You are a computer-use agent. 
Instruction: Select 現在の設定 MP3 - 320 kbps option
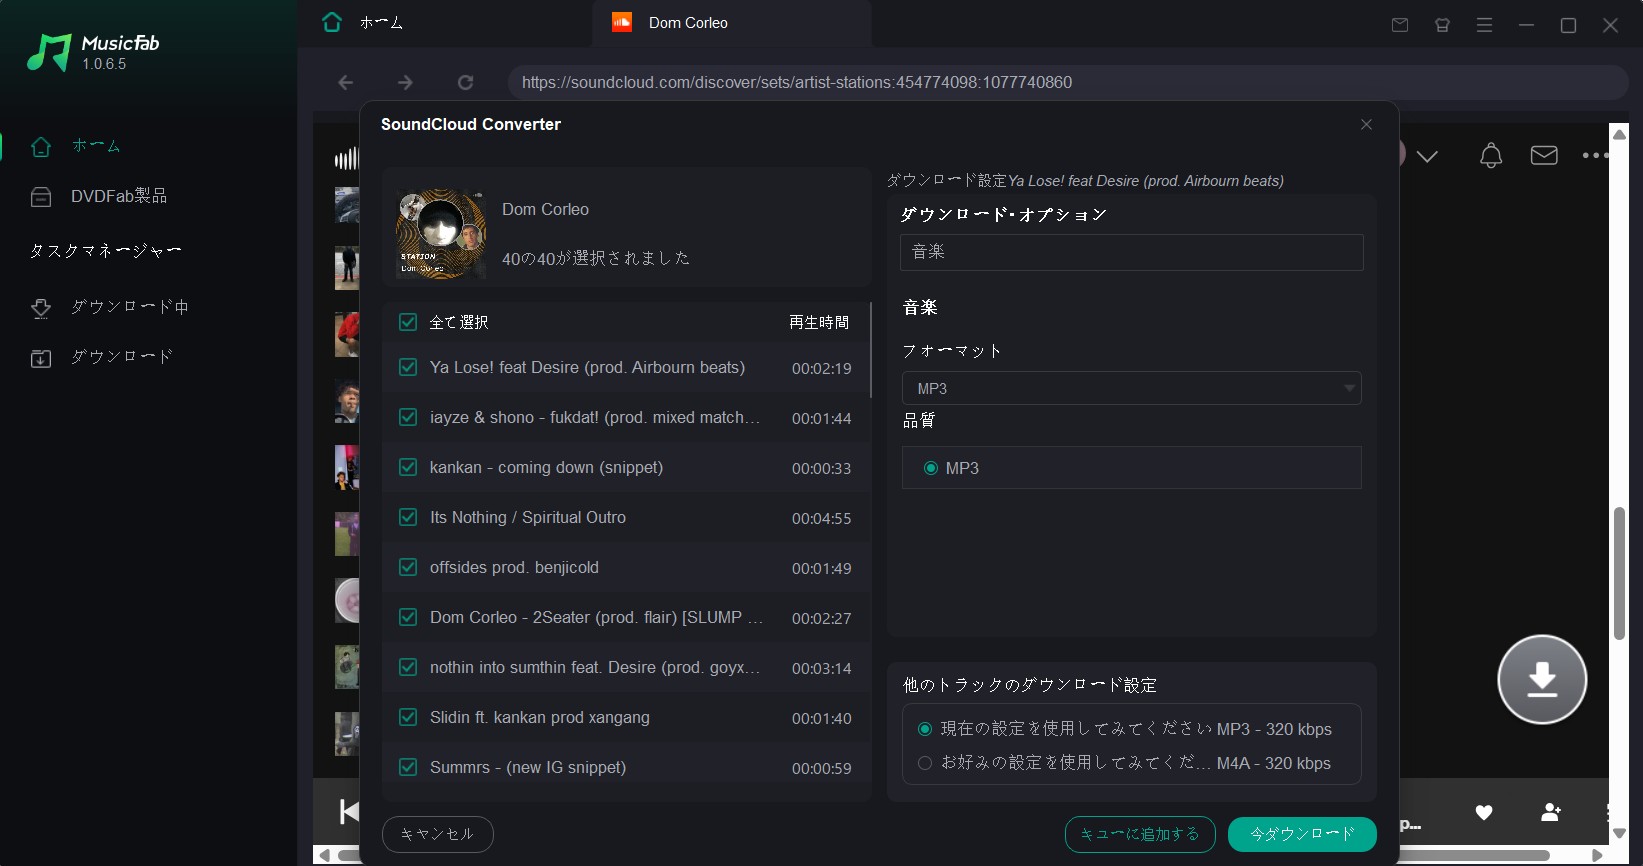coord(925,729)
